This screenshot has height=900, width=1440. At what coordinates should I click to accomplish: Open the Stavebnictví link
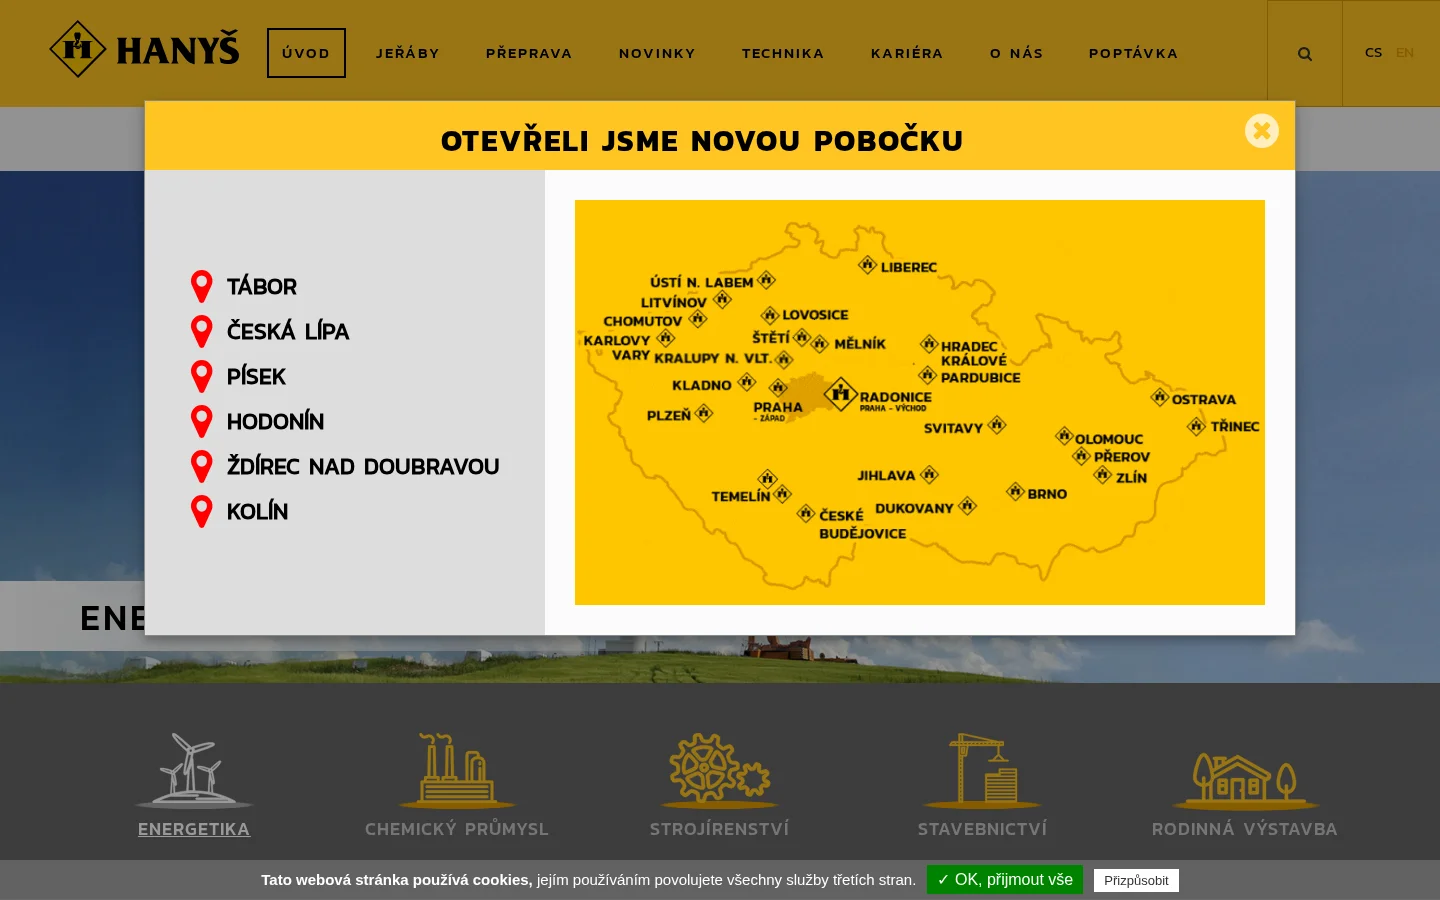tap(983, 829)
